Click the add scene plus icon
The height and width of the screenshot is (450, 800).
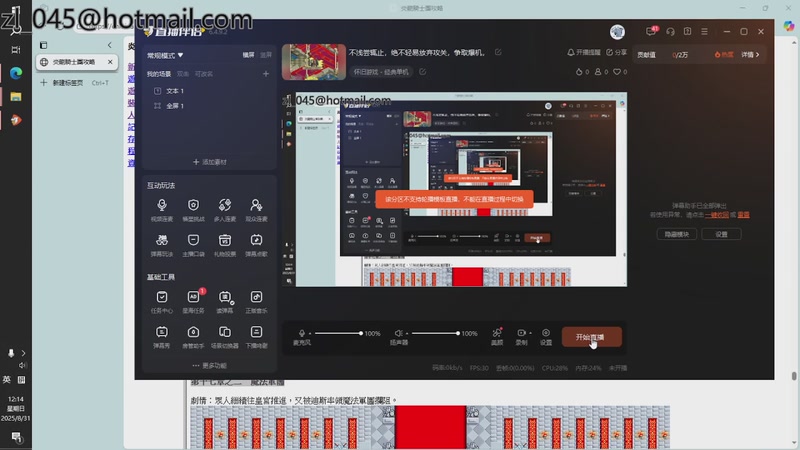(266, 74)
